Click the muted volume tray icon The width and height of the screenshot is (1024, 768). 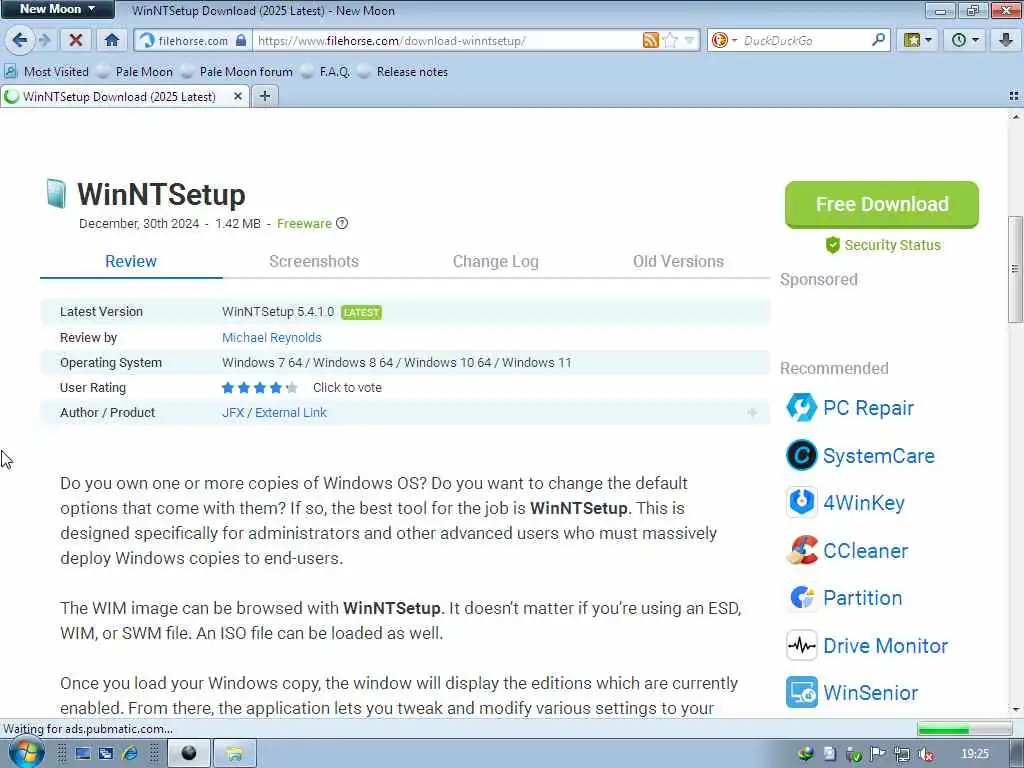pos(925,754)
